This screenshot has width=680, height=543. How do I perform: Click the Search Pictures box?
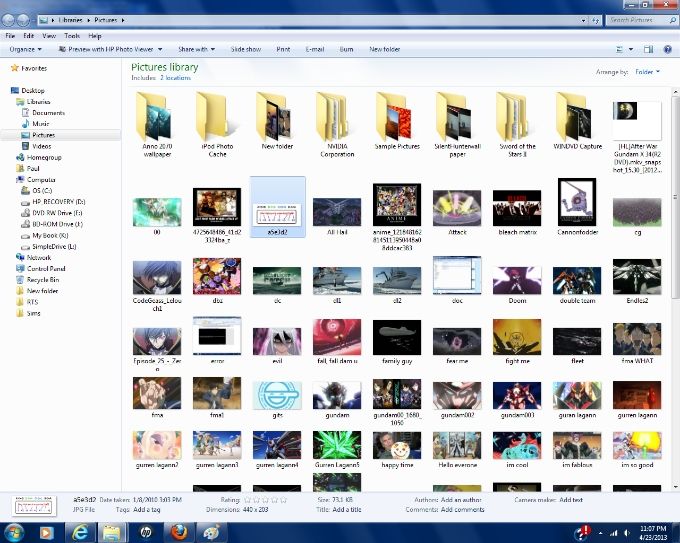tap(641, 20)
